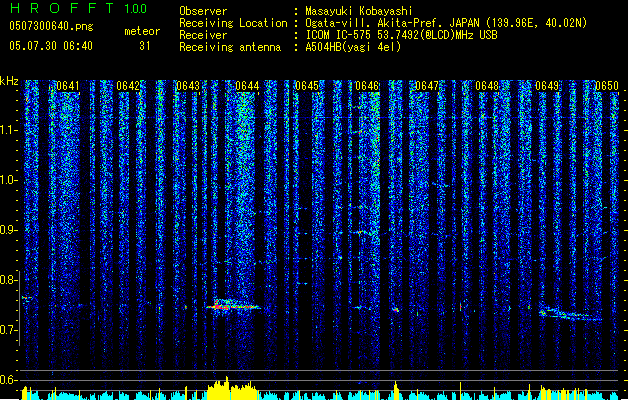This screenshot has height=400, width=629.
Task: Click the 1.0 frequency axis label
Action: tap(8, 180)
